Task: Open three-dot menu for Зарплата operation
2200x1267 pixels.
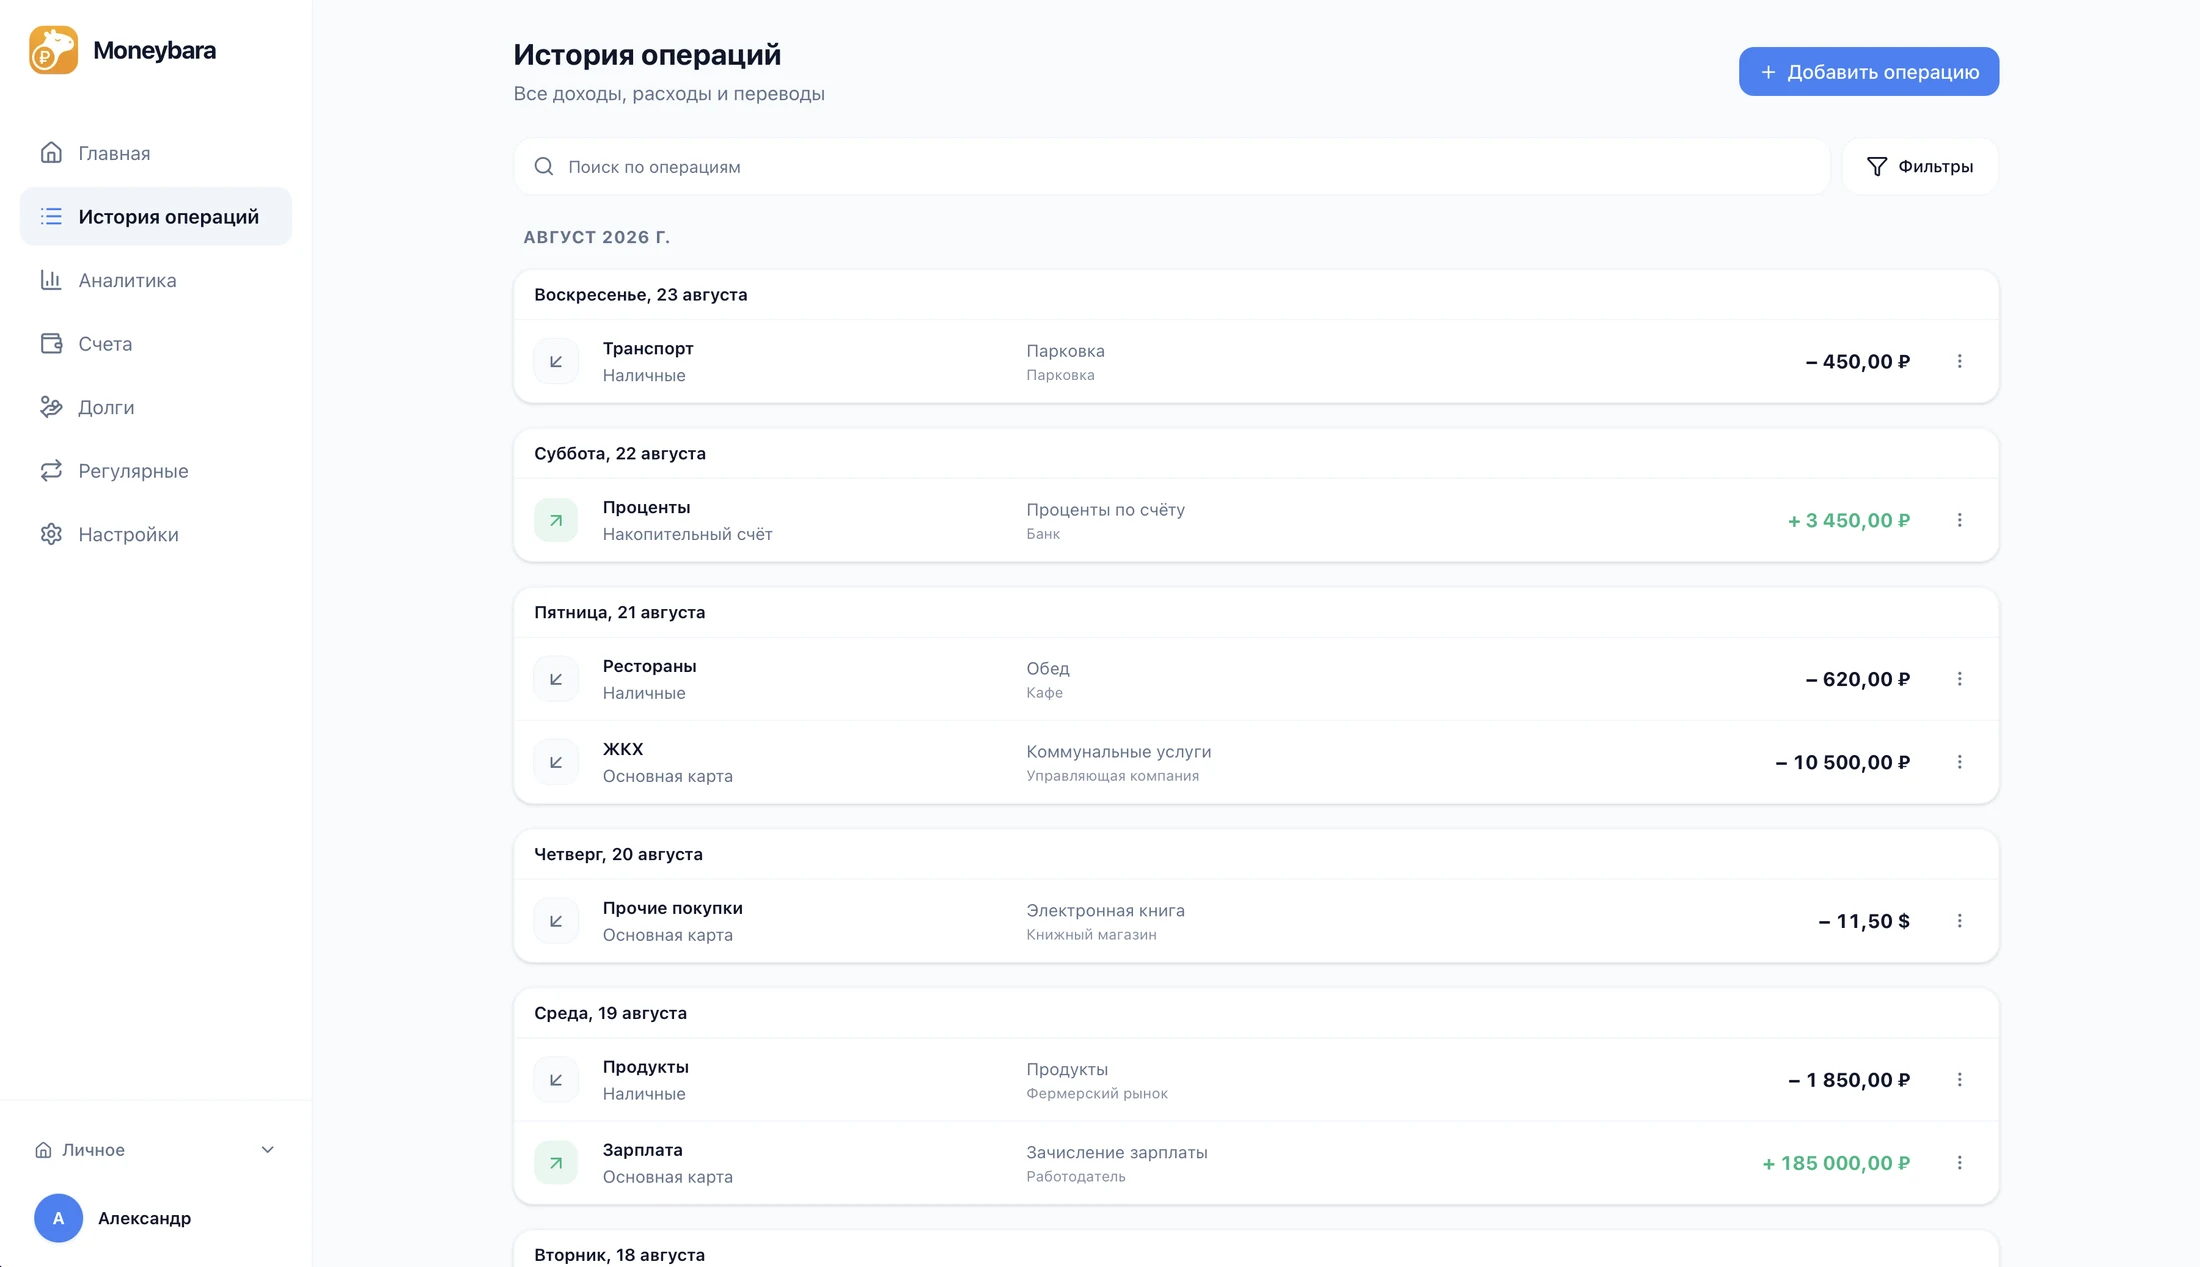Action: (1959, 1163)
